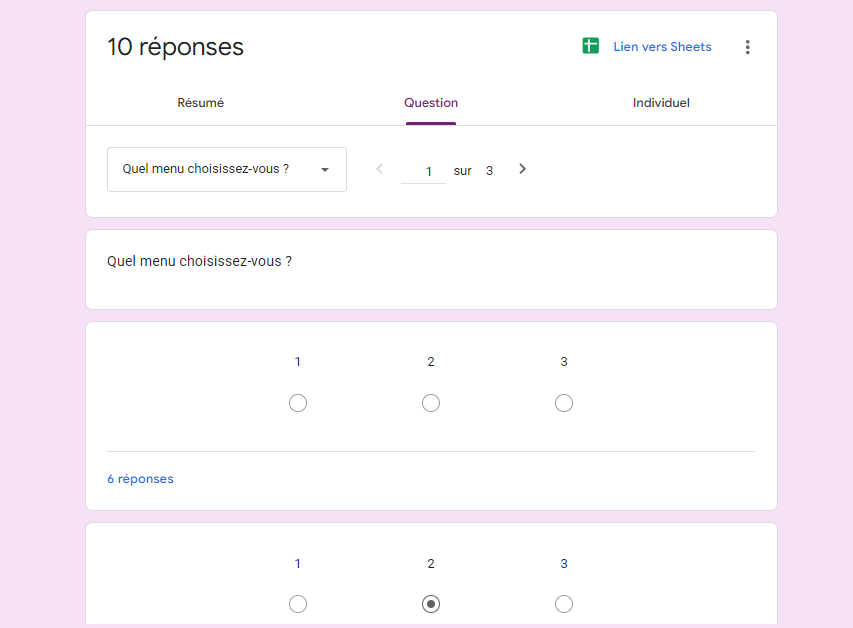Image resolution: width=853 pixels, height=628 pixels.
Task: Click the selected radio option 2 in bottom card
Action: [431, 604]
